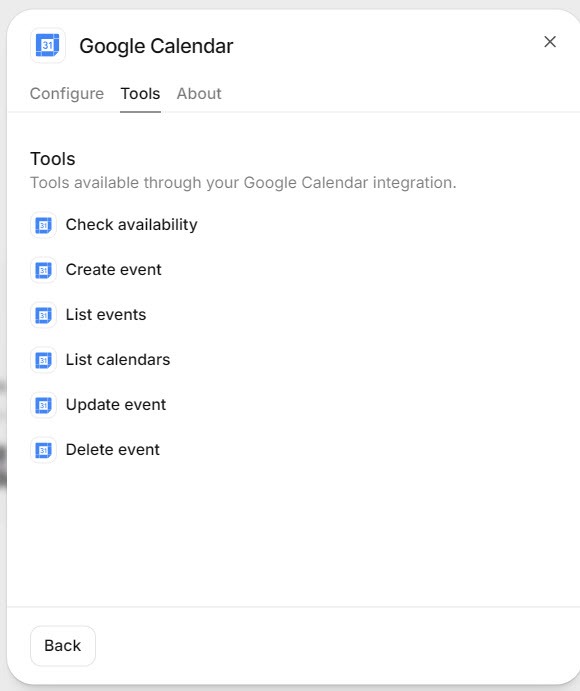580x691 pixels.
Task: Select the Update event tool label
Action: click(x=115, y=405)
